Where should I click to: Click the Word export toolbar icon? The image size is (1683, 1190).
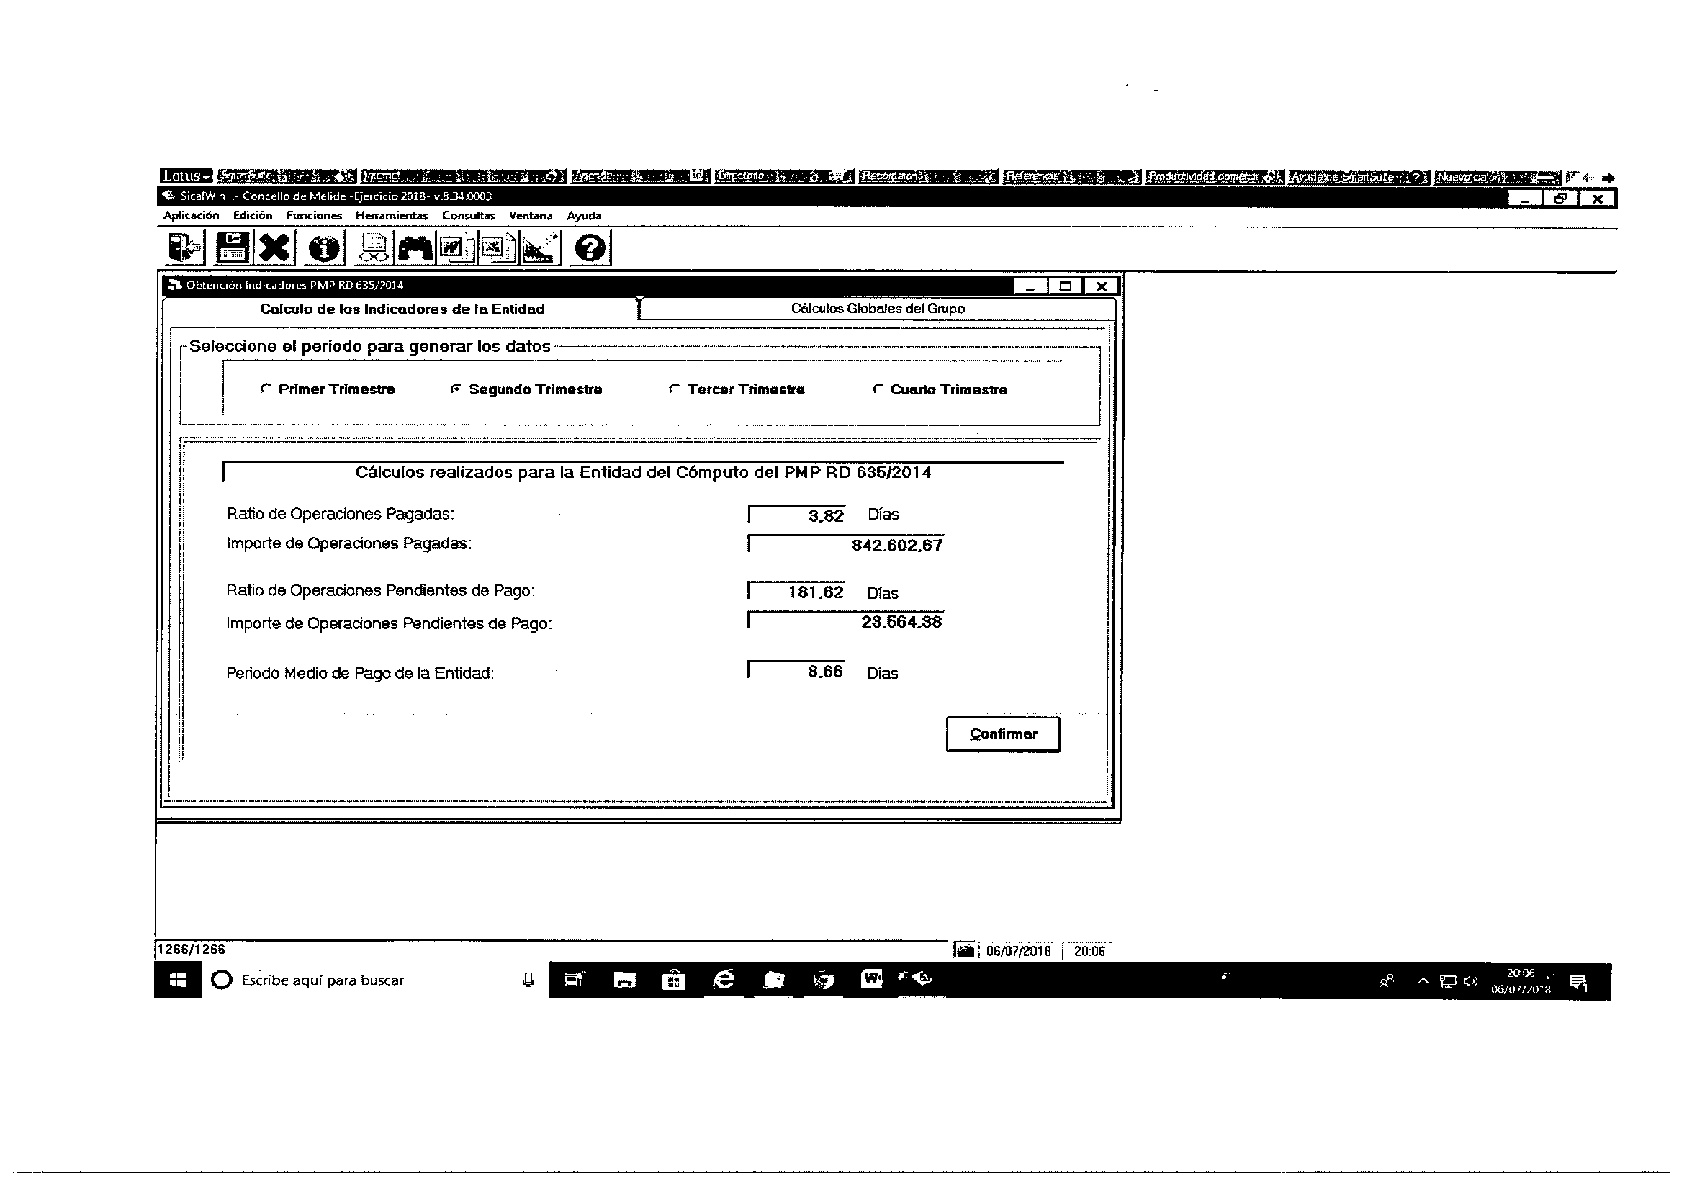456,247
